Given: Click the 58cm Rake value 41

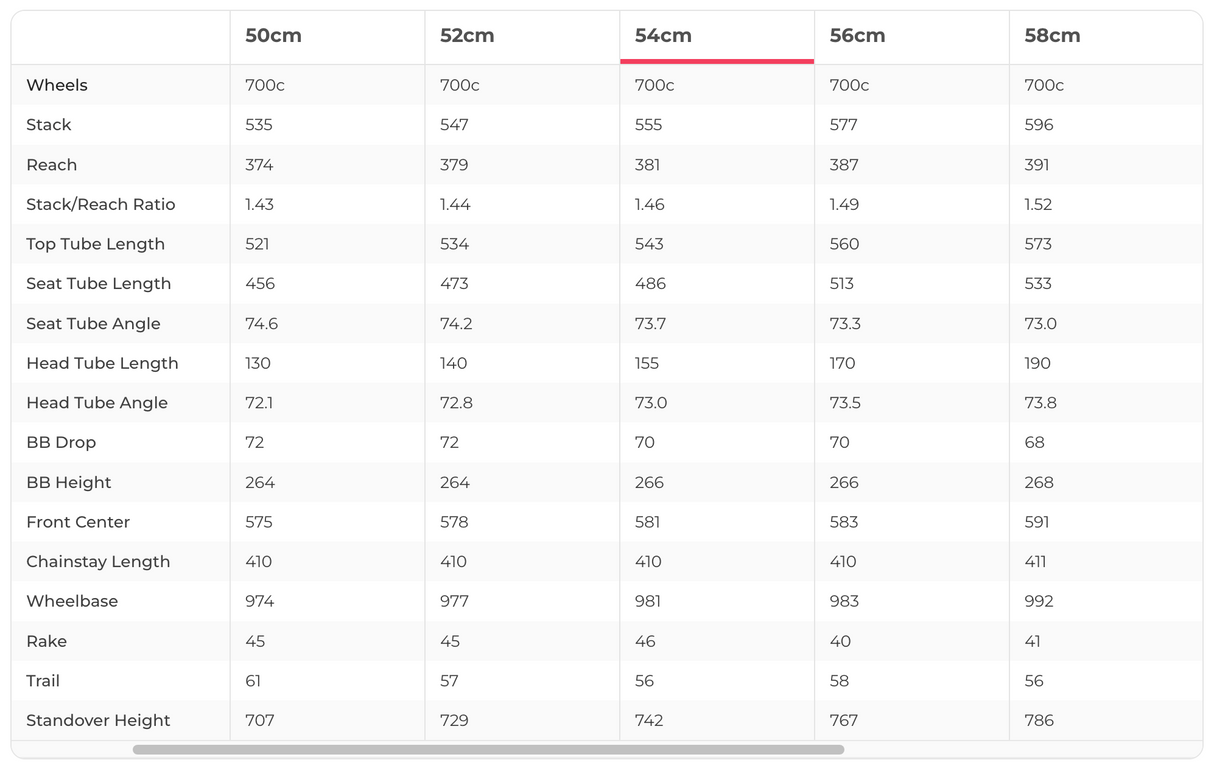Looking at the screenshot, I should coord(1033,641).
